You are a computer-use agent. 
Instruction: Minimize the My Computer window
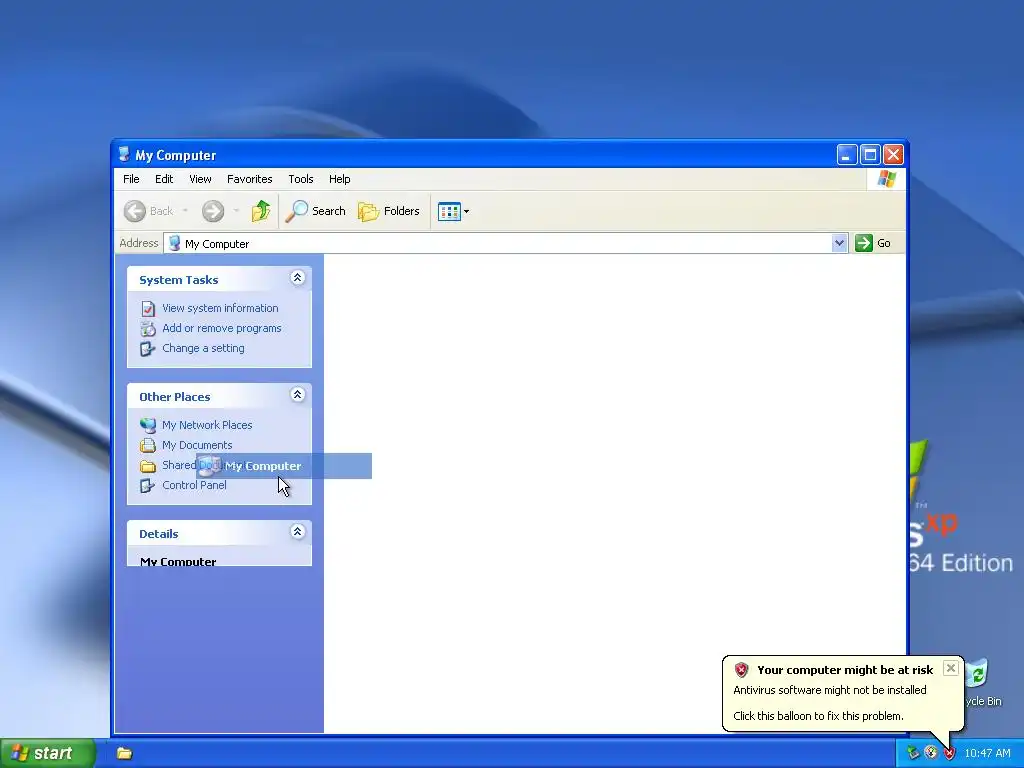(x=846, y=155)
